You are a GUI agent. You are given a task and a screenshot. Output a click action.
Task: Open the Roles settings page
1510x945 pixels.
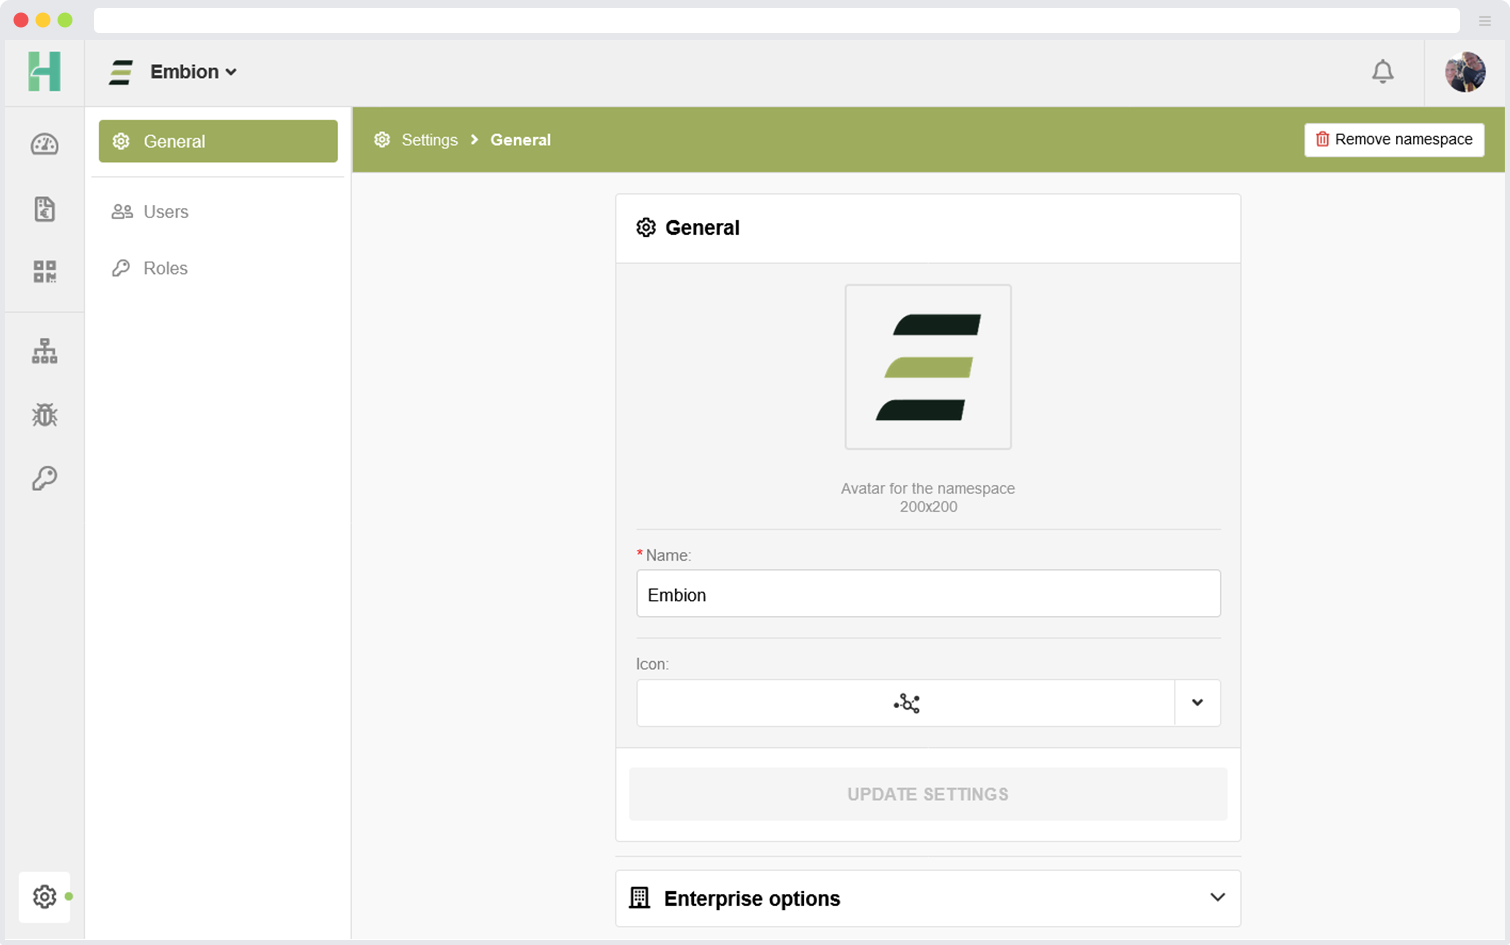(165, 268)
